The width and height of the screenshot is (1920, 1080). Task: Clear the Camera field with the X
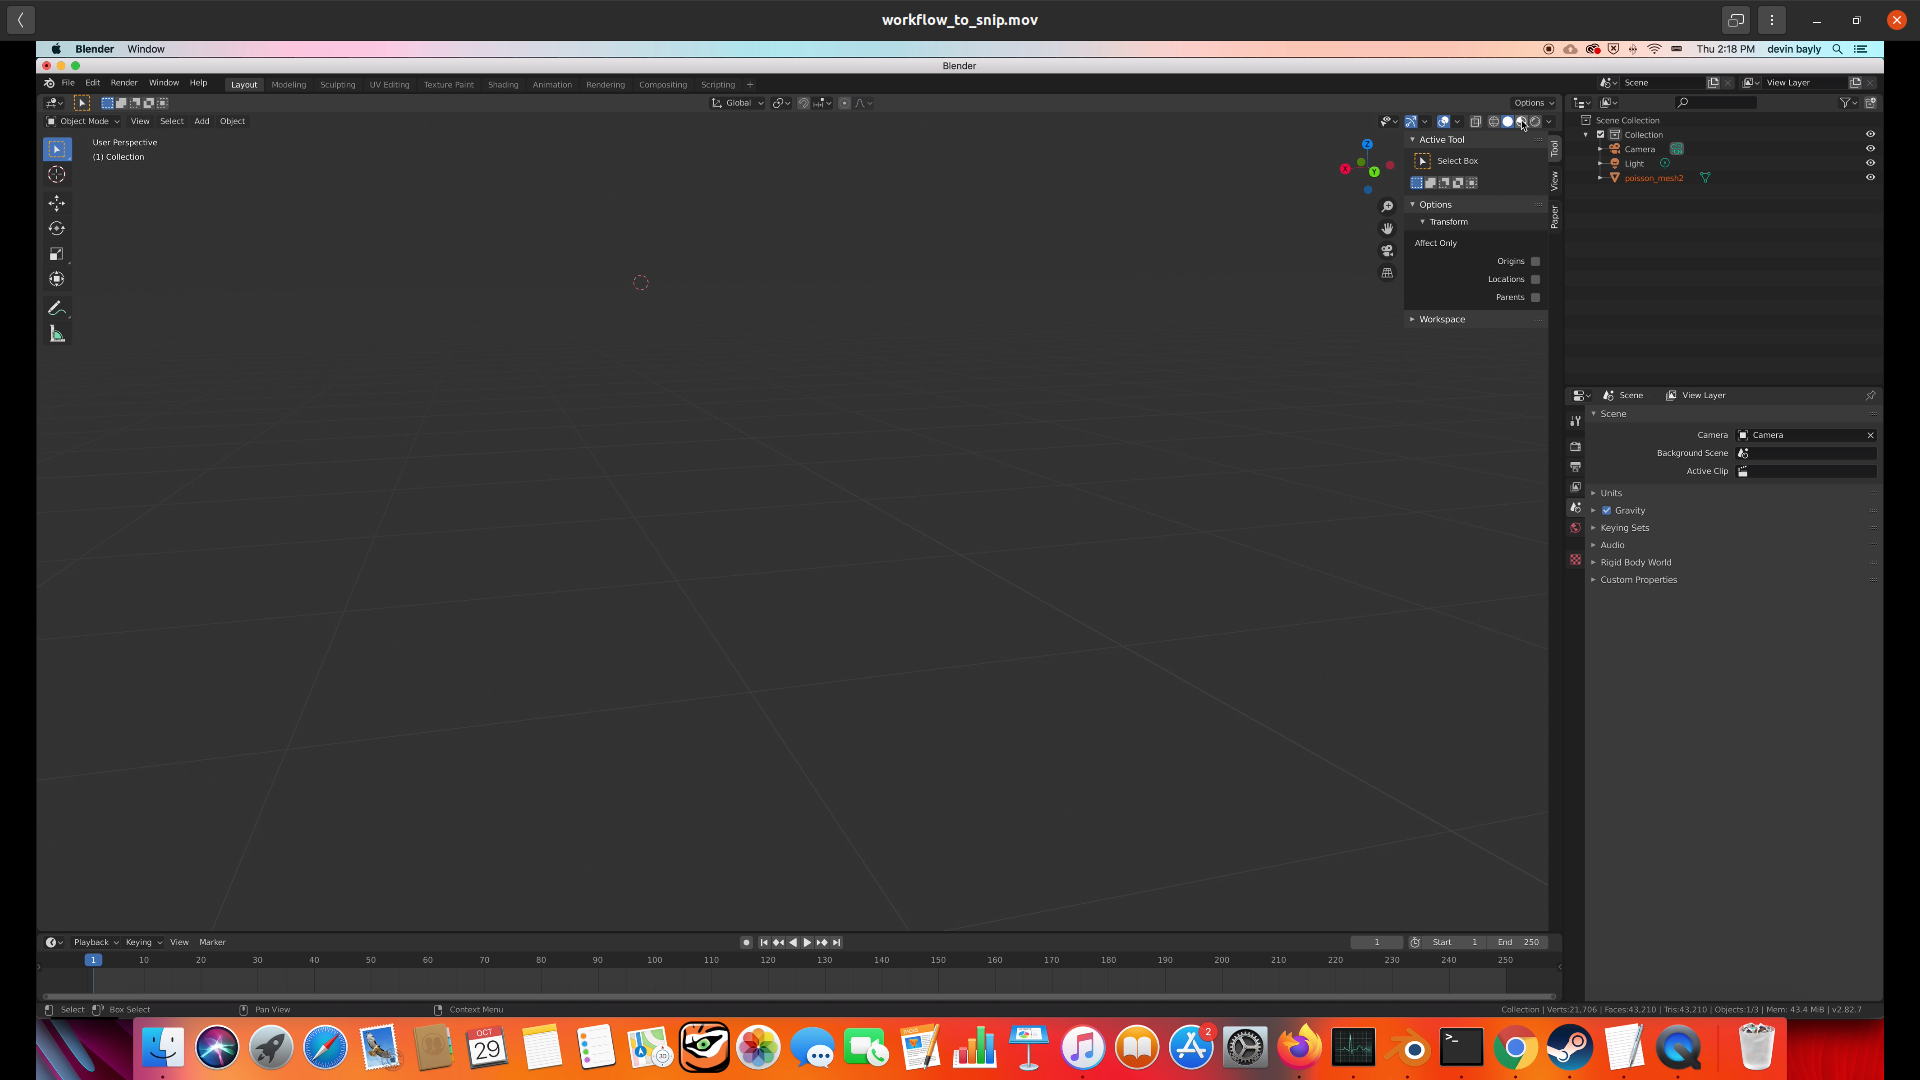pos(1870,435)
